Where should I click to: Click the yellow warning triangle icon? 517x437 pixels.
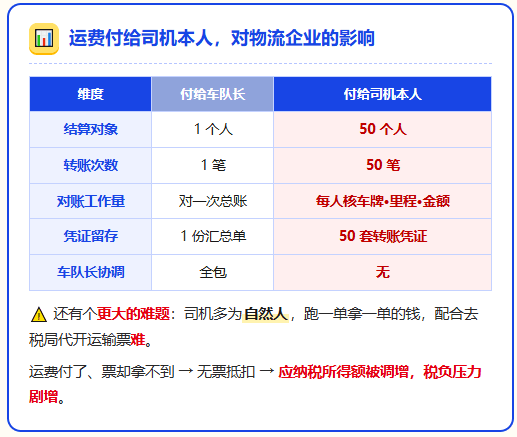[x=39, y=314]
